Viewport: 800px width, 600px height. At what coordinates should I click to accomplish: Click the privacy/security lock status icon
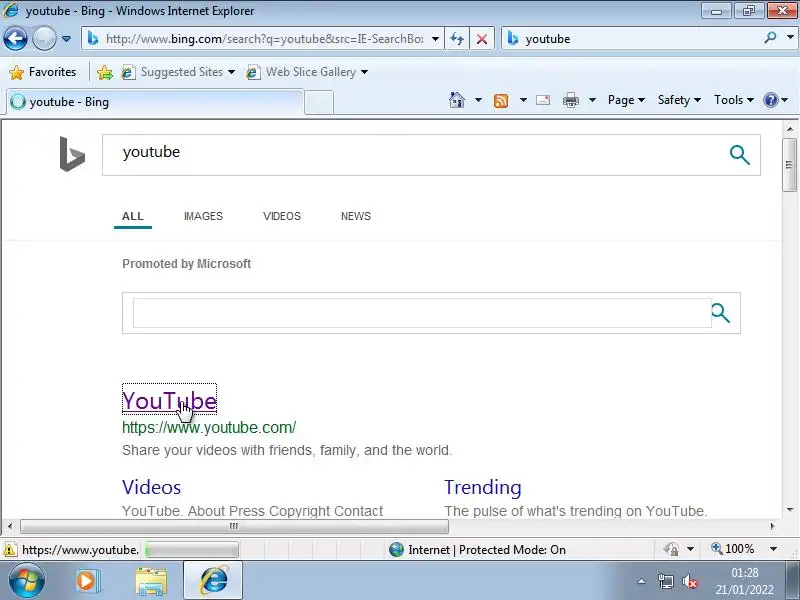671,549
